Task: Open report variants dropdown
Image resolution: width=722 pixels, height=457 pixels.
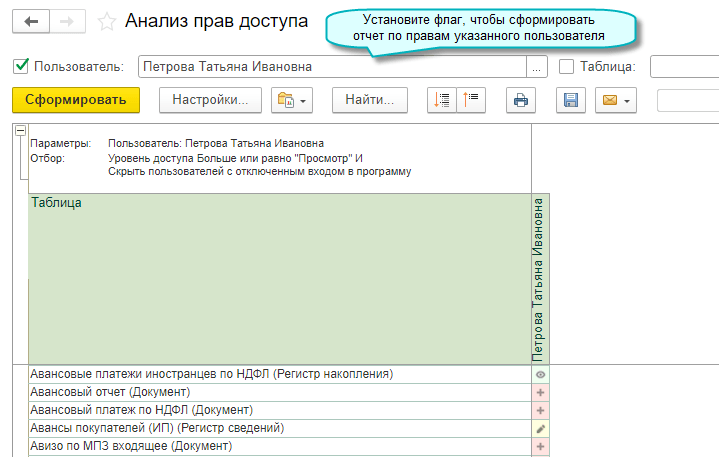Action: coord(292,100)
